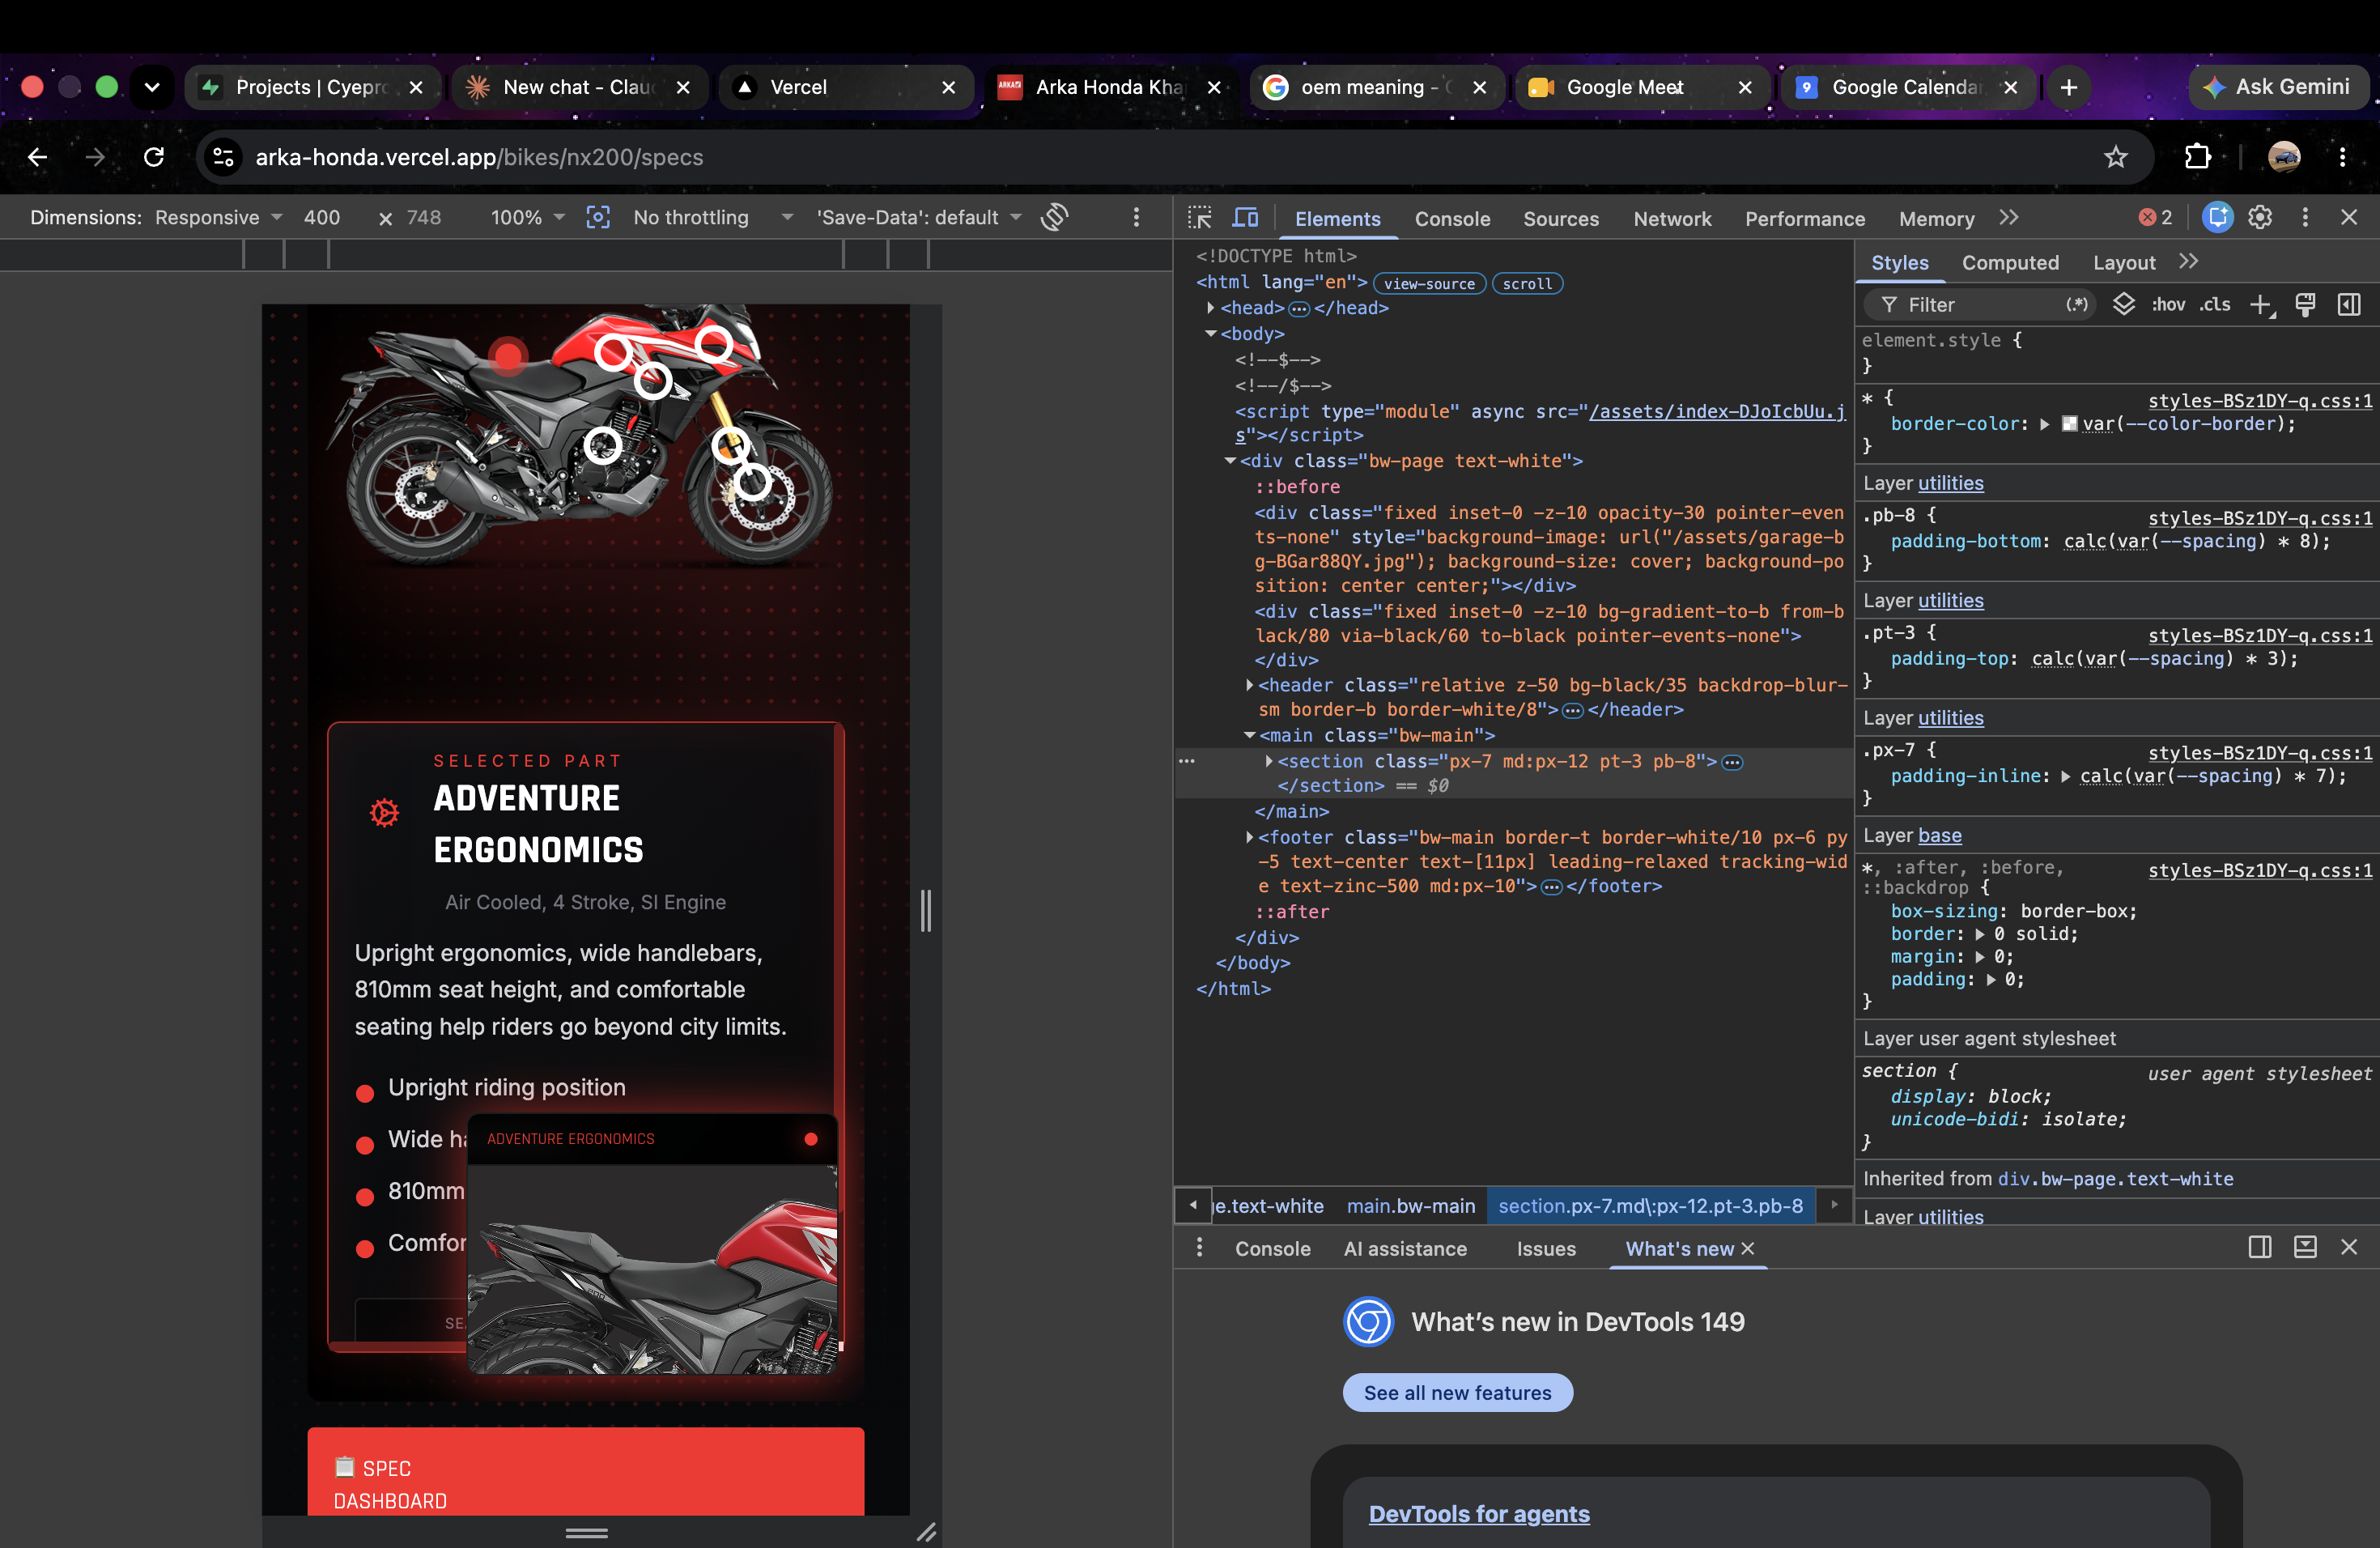This screenshot has width=2380, height=1548.
Task: Switch to the Console panel tab
Action: [x=1452, y=219]
